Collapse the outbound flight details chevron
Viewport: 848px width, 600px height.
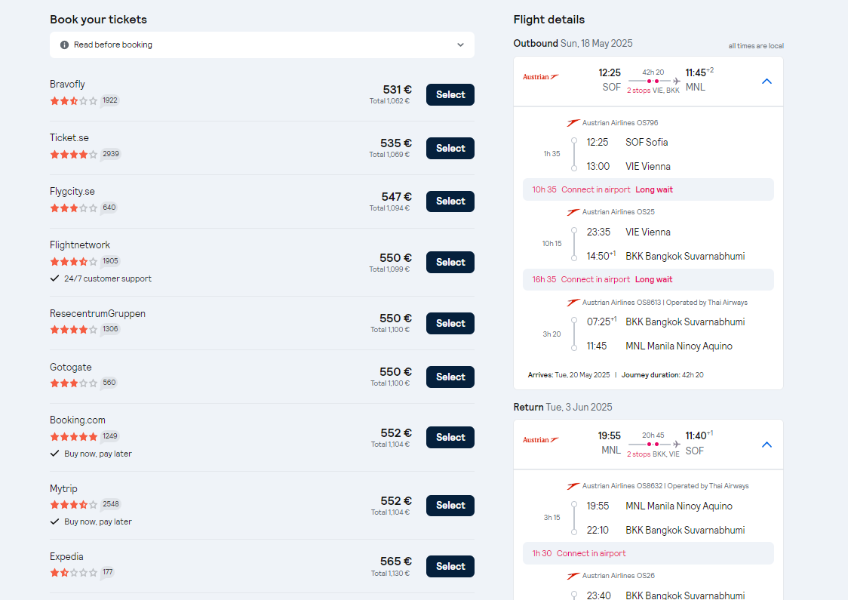766,82
